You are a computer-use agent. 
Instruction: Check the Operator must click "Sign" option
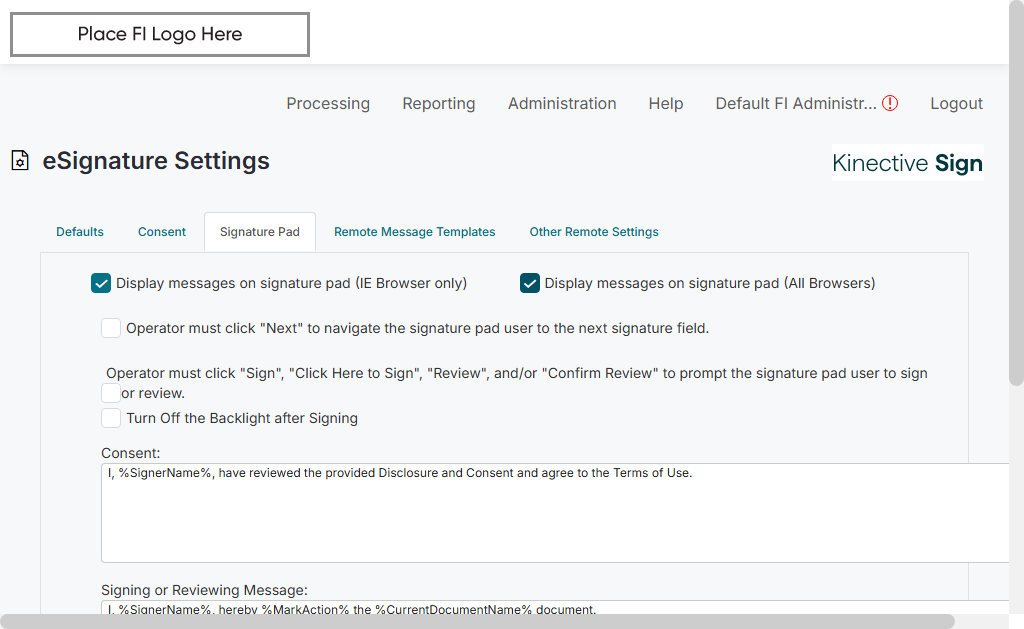click(111, 393)
